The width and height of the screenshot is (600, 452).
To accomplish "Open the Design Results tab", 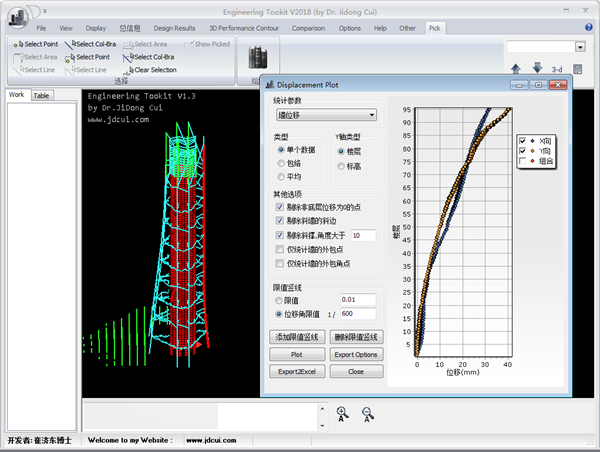I will 174,28.
